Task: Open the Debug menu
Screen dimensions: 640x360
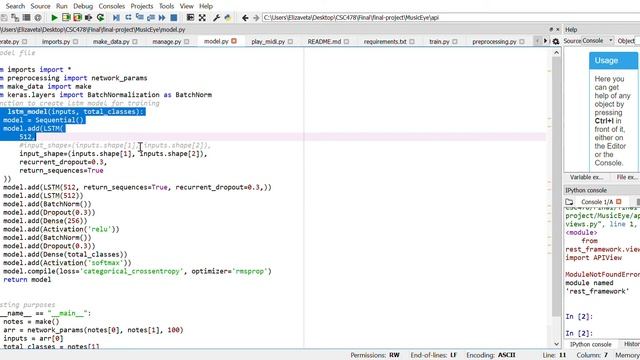Action: tap(83, 6)
